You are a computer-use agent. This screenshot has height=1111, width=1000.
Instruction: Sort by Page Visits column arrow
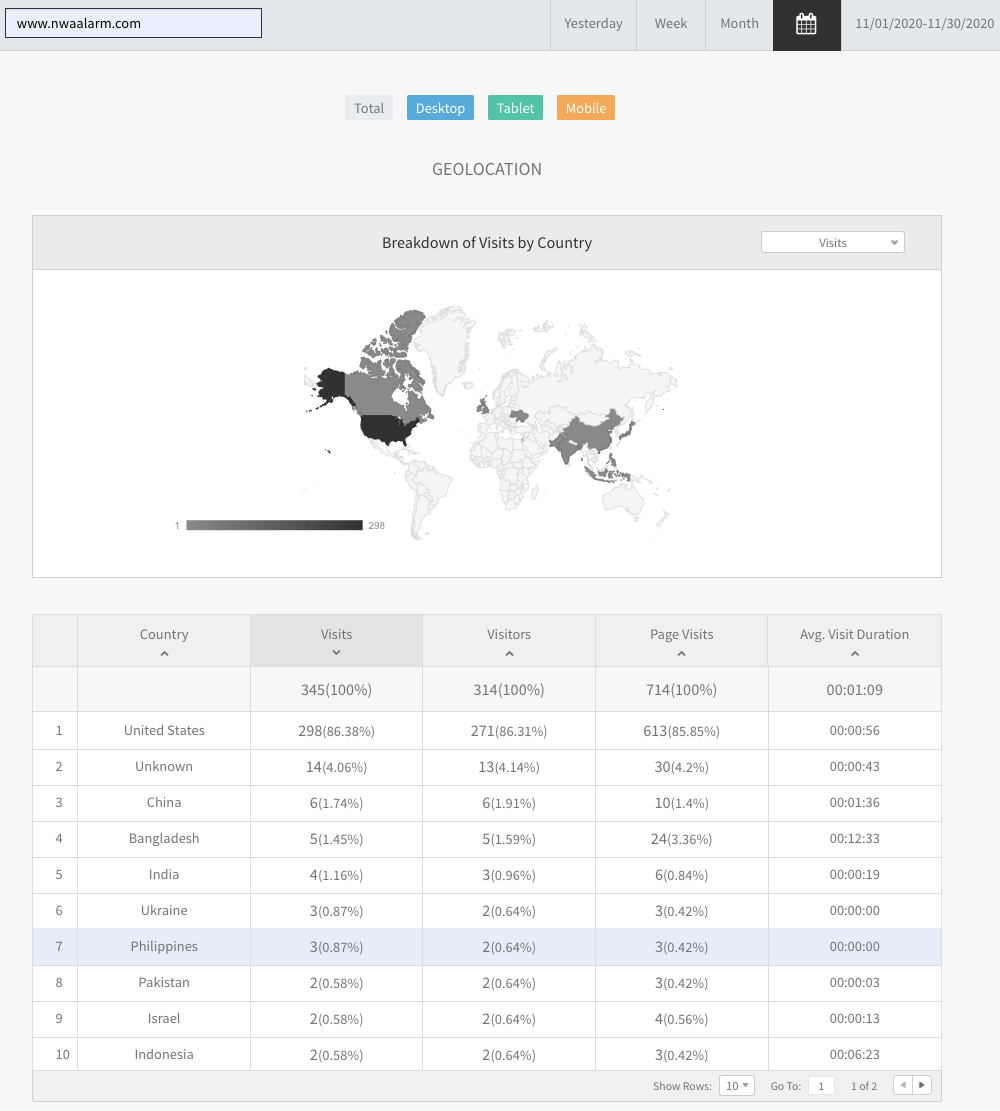point(681,653)
